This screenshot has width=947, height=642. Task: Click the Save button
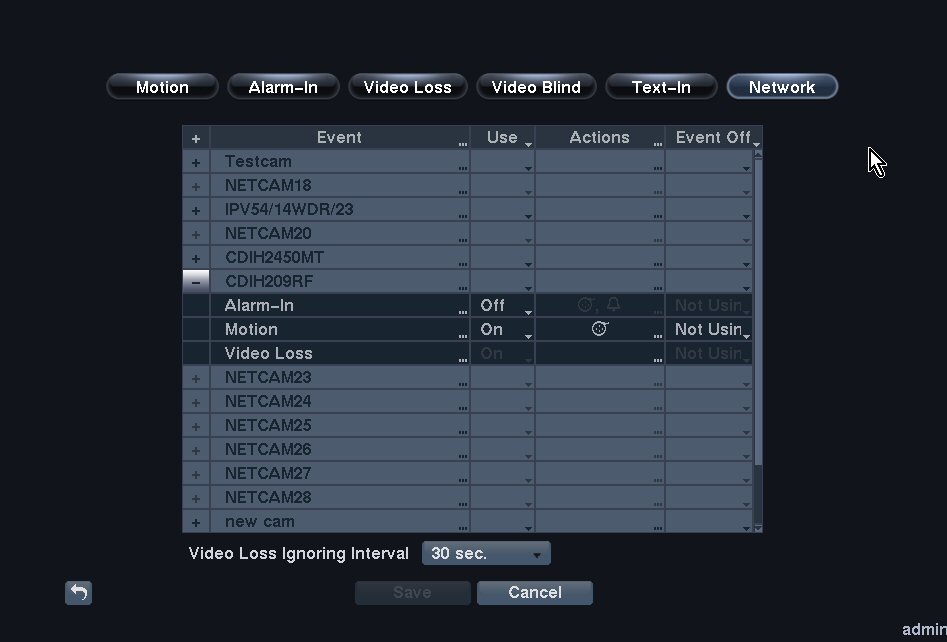click(x=413, y=592)
